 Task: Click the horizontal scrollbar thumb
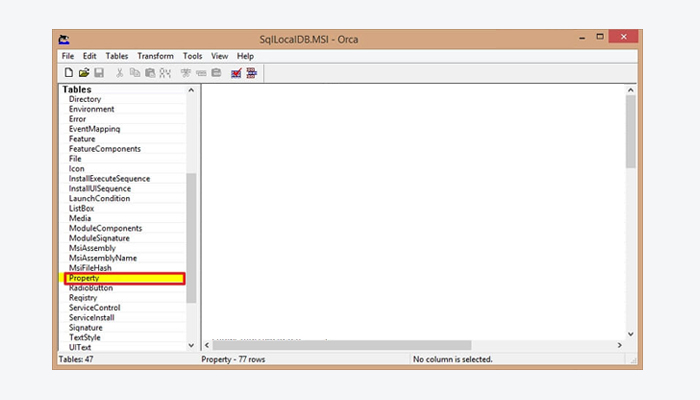point(342,345)
